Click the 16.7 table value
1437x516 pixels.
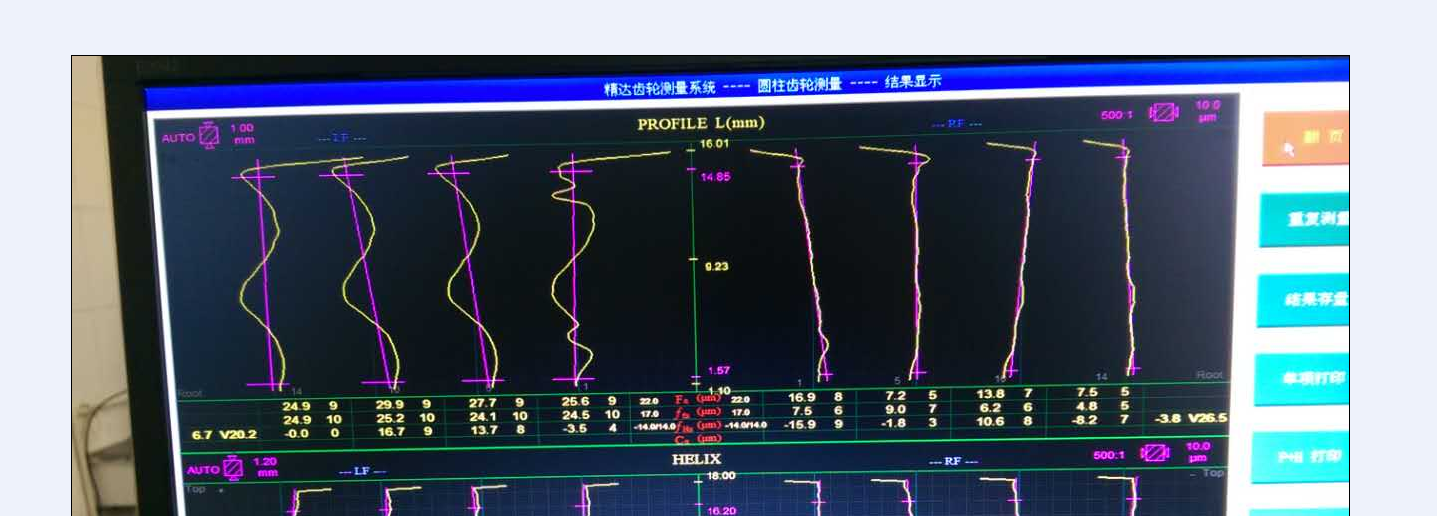pos(389,432)
